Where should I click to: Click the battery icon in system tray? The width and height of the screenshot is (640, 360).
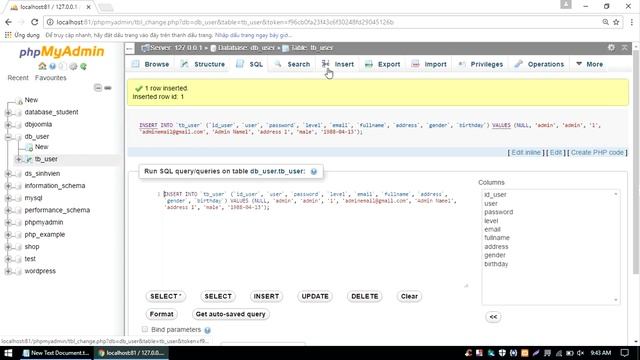pyautogui.click(x=569, y=353)
